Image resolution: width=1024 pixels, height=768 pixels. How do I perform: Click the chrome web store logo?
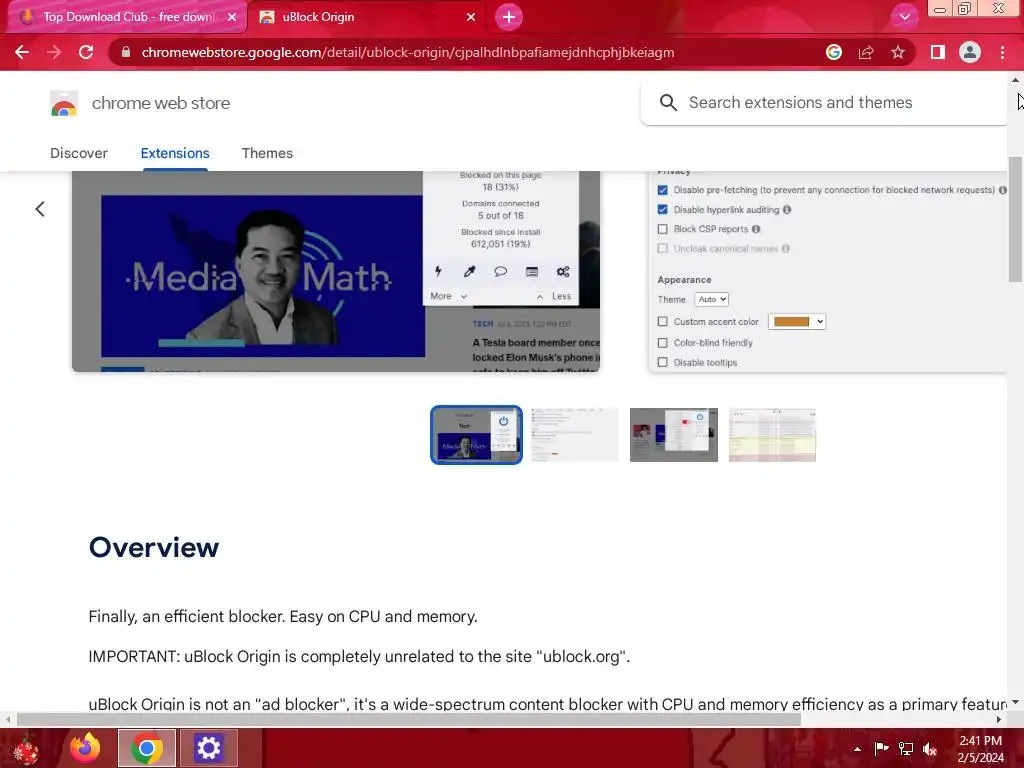64,103
